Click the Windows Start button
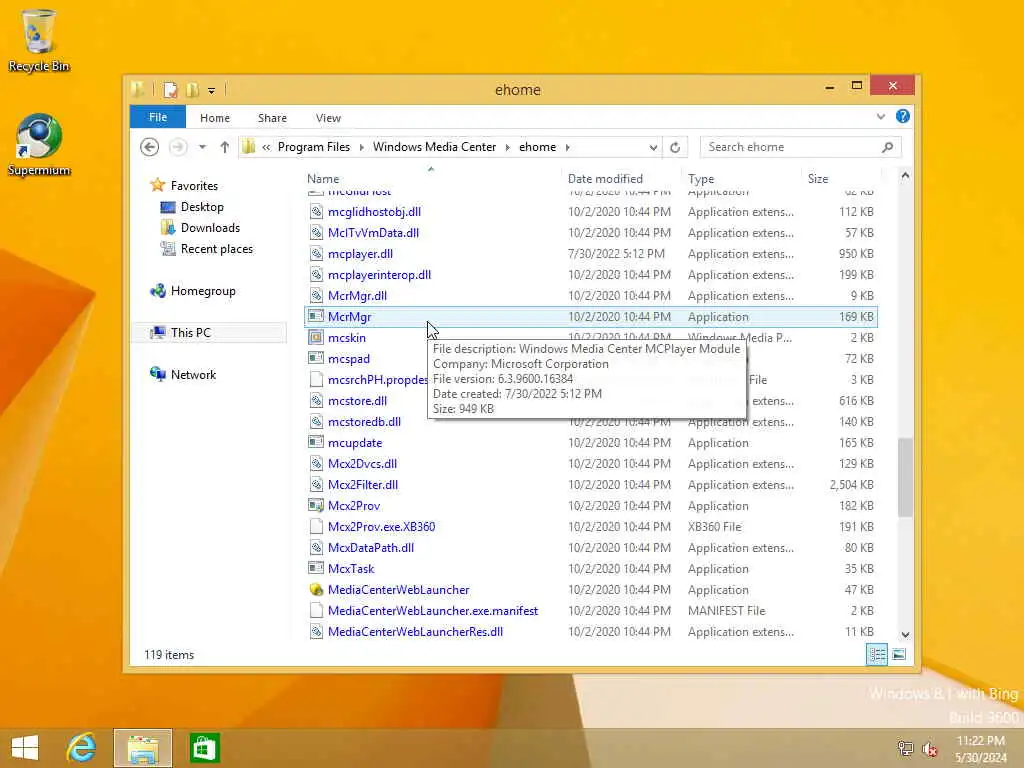 [x=25, y=748]
